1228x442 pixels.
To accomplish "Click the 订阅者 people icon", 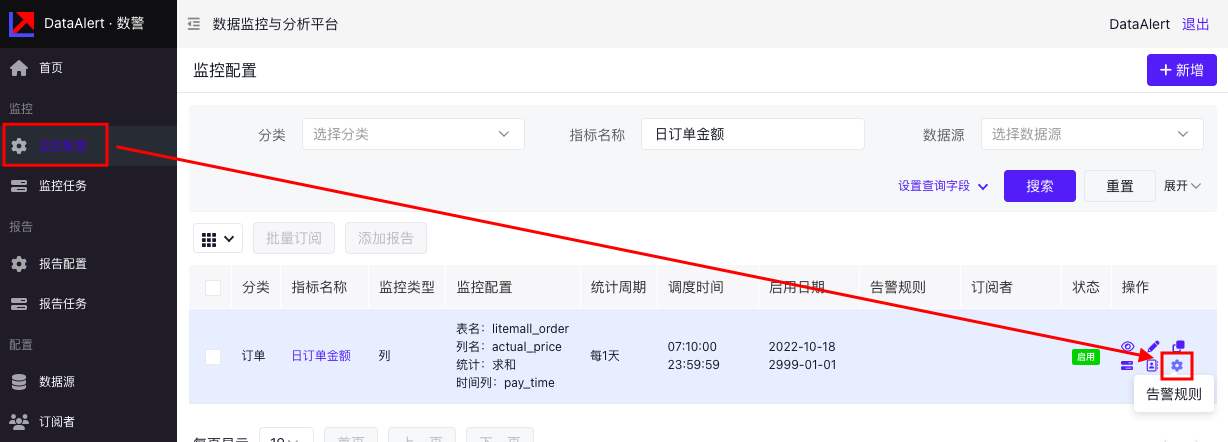I will [18, 421].
